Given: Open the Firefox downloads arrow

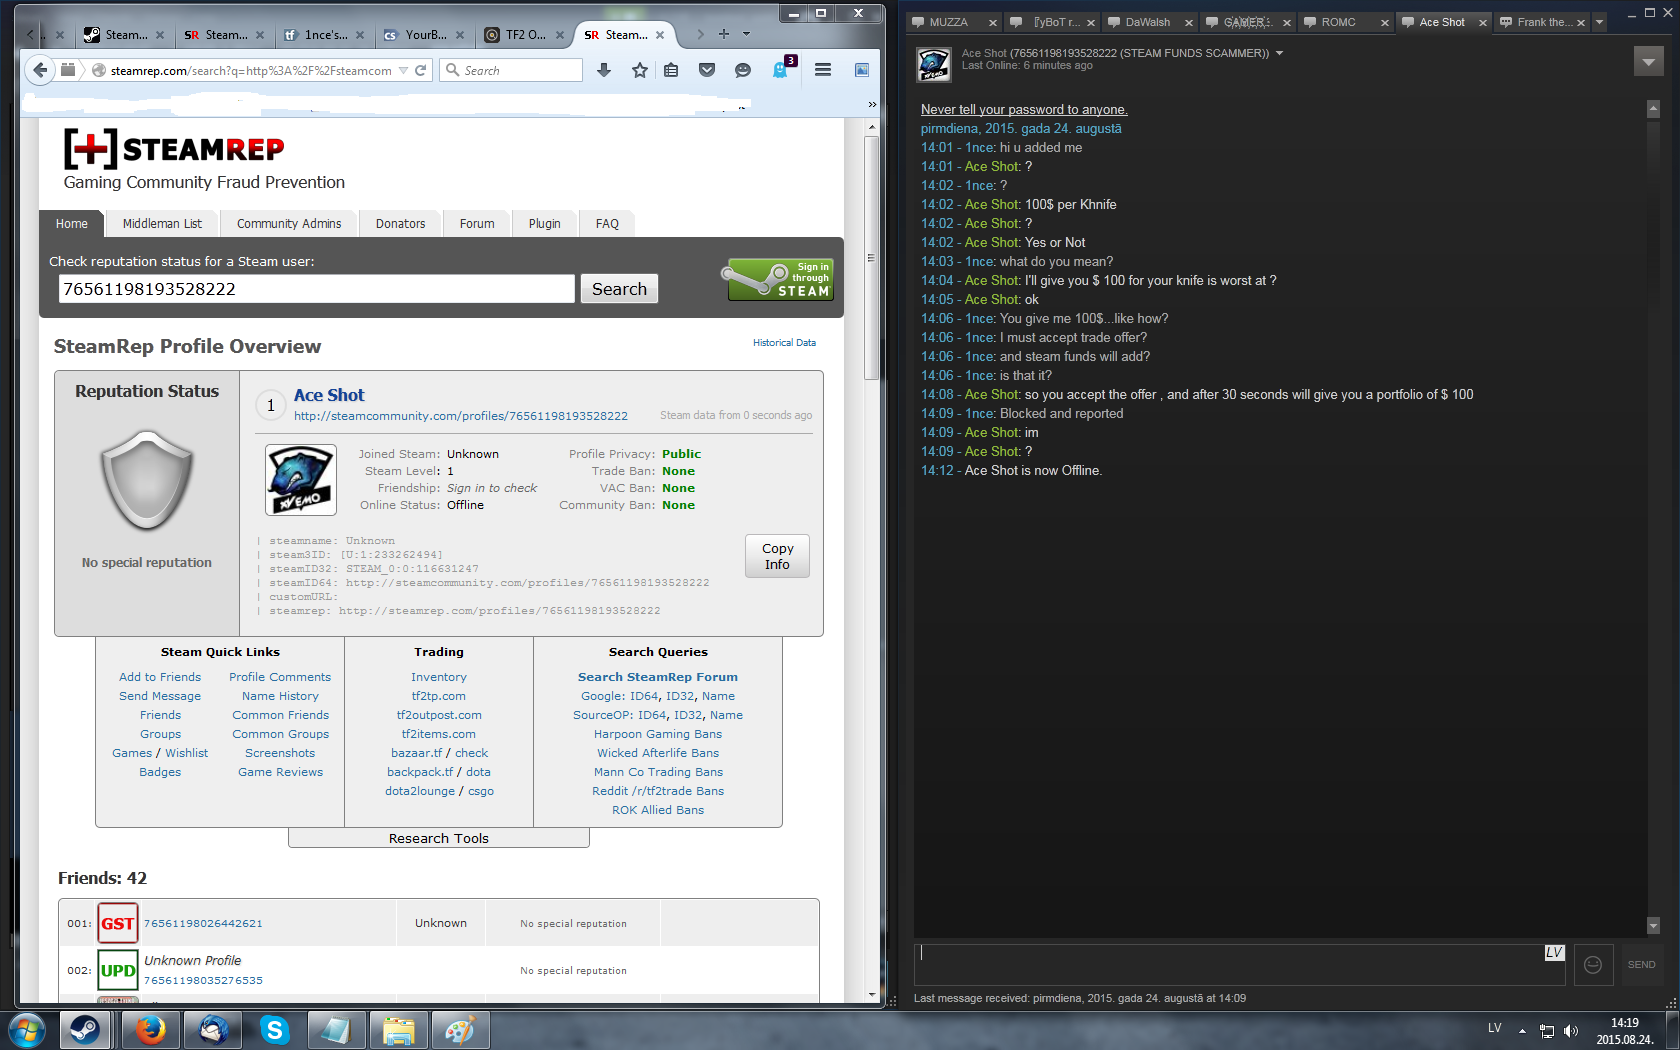Looking at the screenshot, I should click(x=604, y=70).
